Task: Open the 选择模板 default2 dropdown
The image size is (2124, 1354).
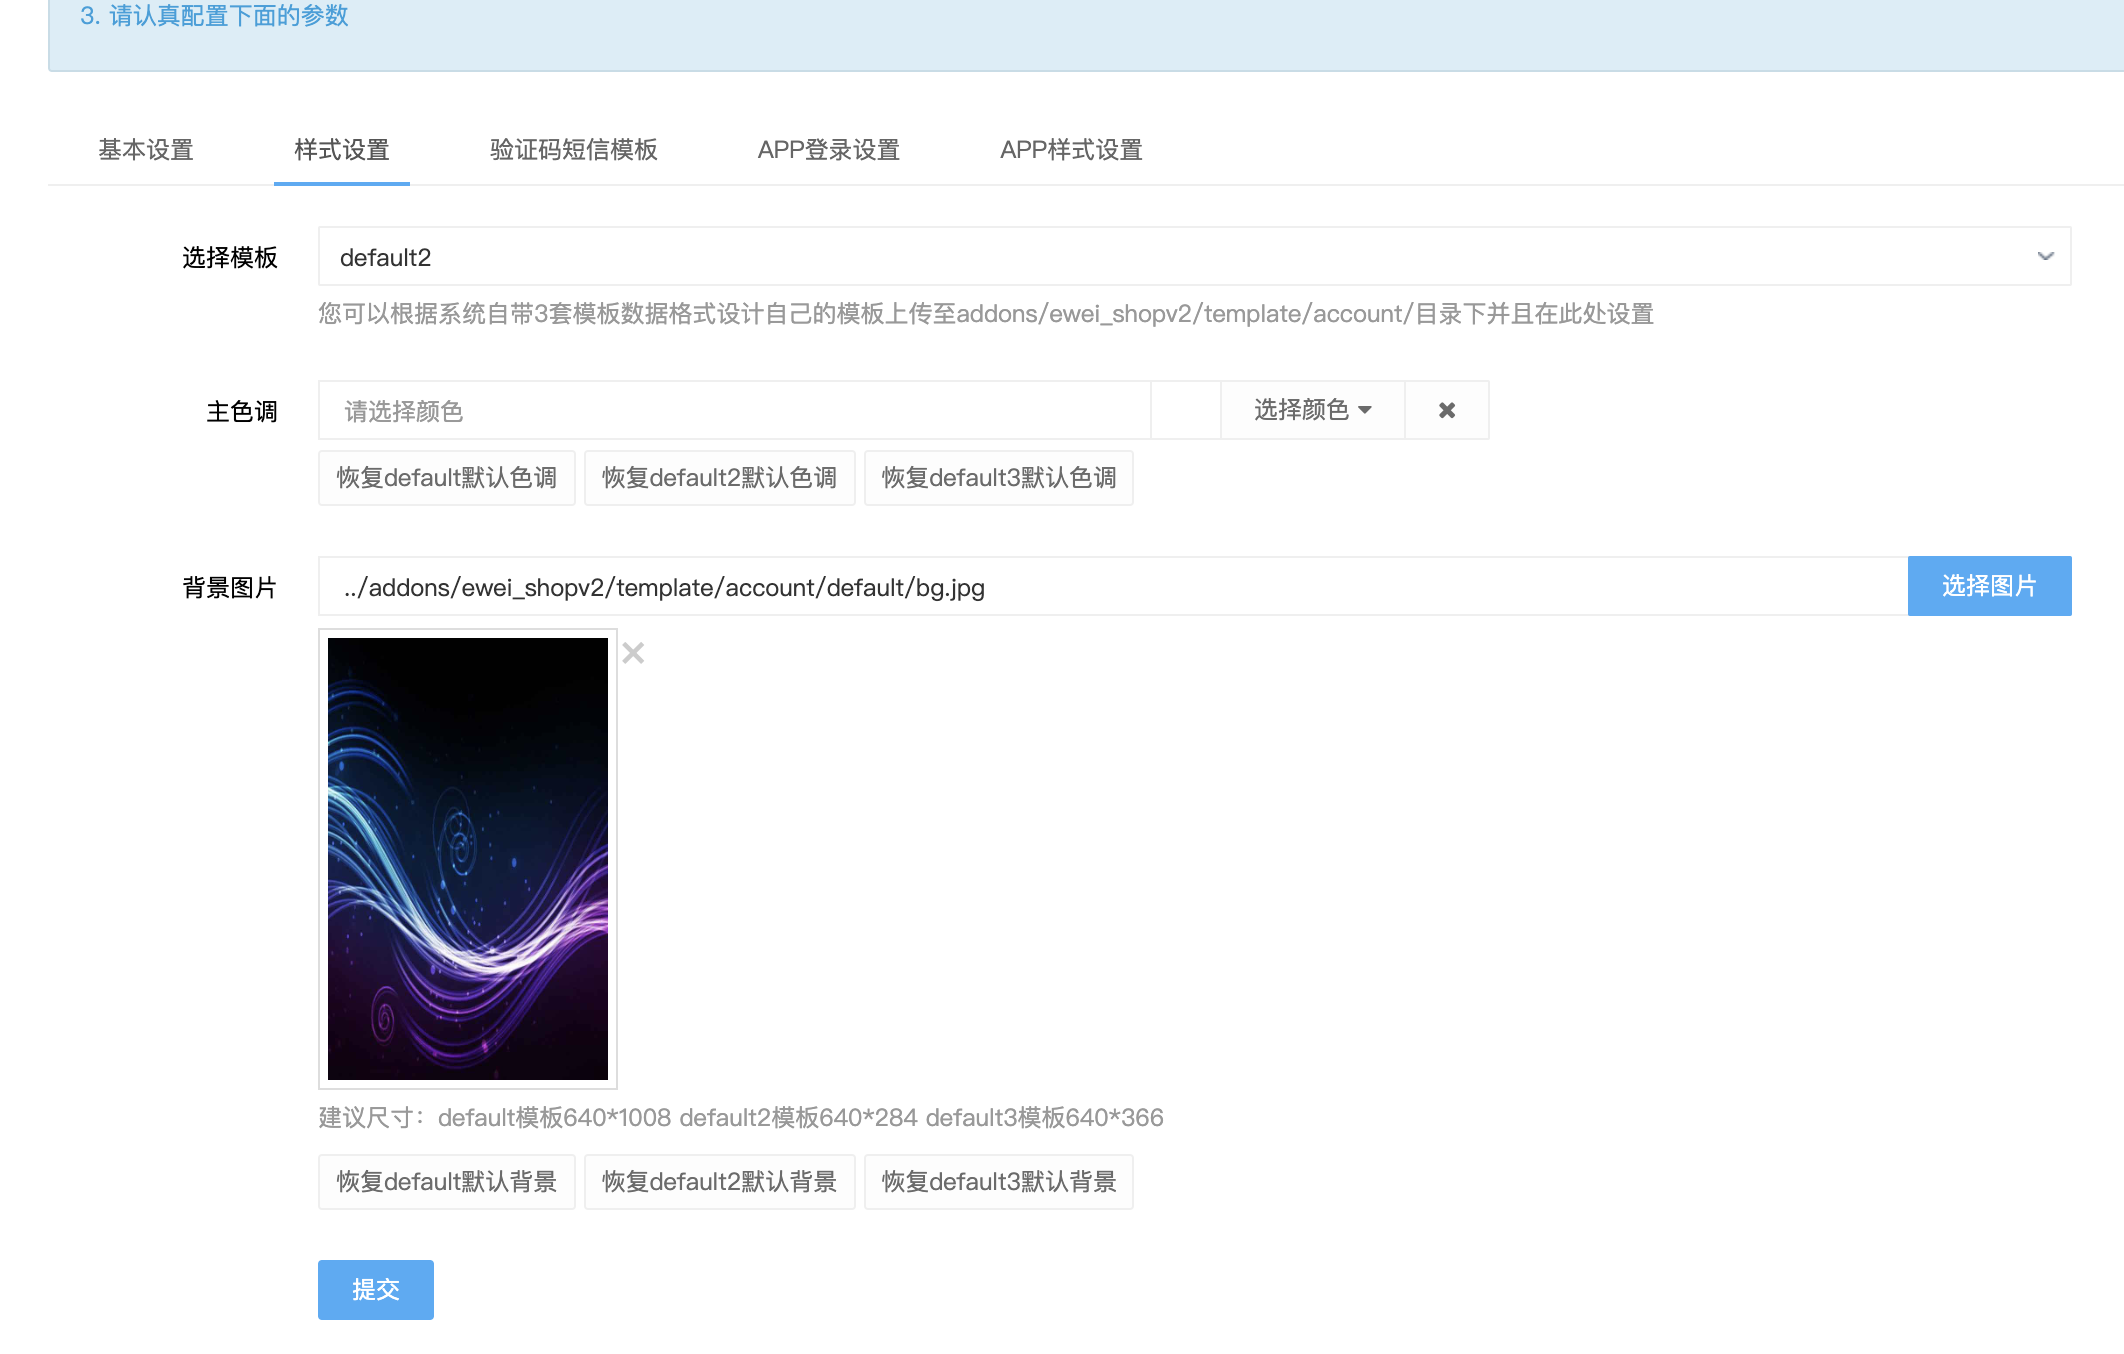Action: point(1194,257)
